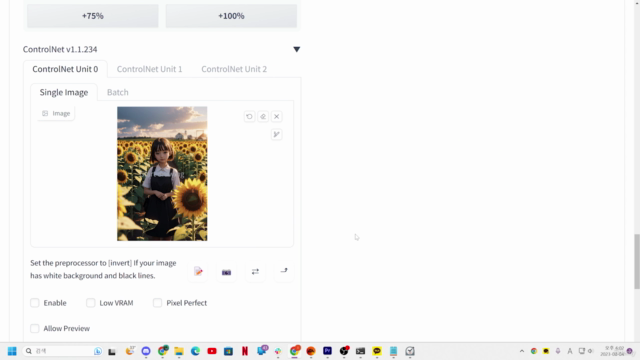Open new canvas with the pencil-paper icon
Screen dimensions: 640x360
pyautogui.click(x=198, y=271)
